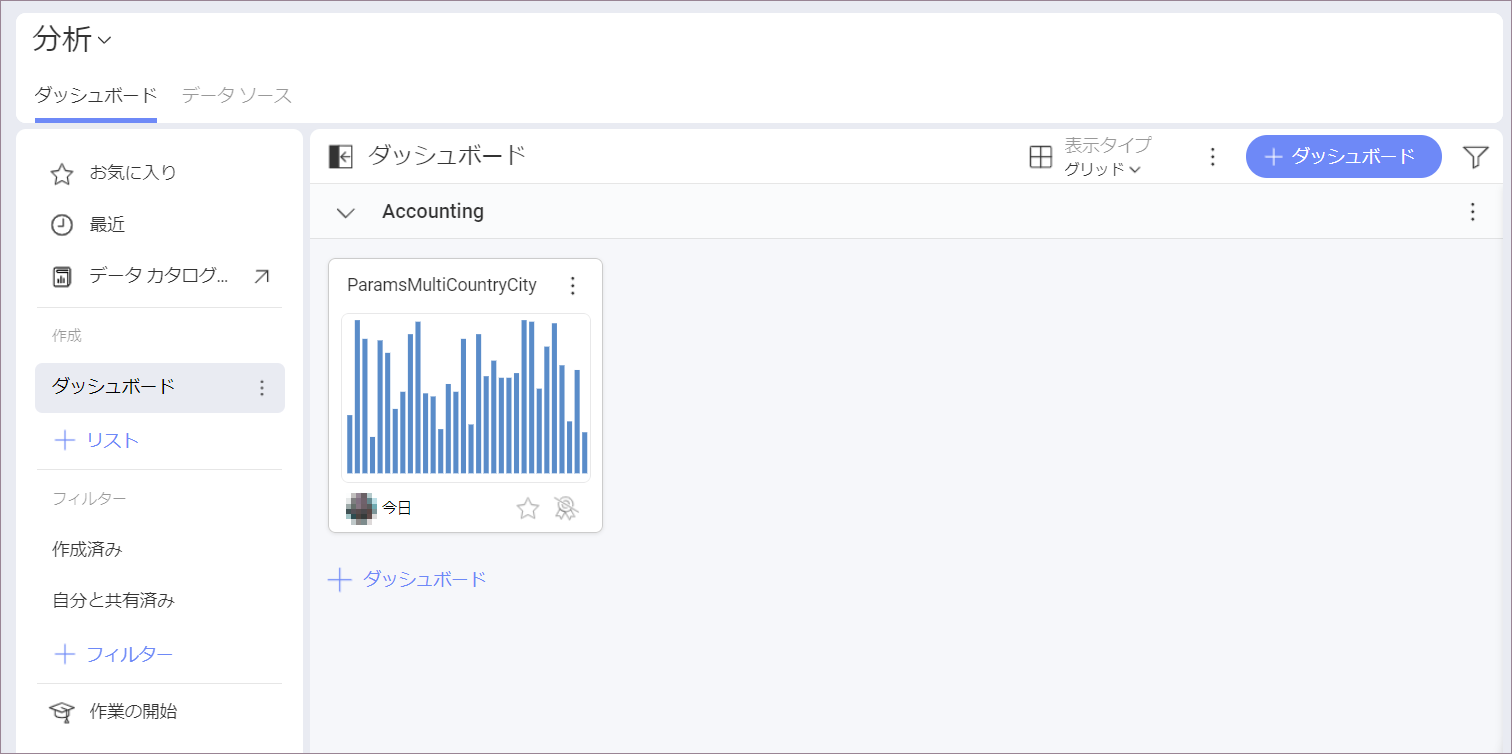Open the filter funnel icon
This screenshot has height=754, width=1512.
click(1475, 156)
